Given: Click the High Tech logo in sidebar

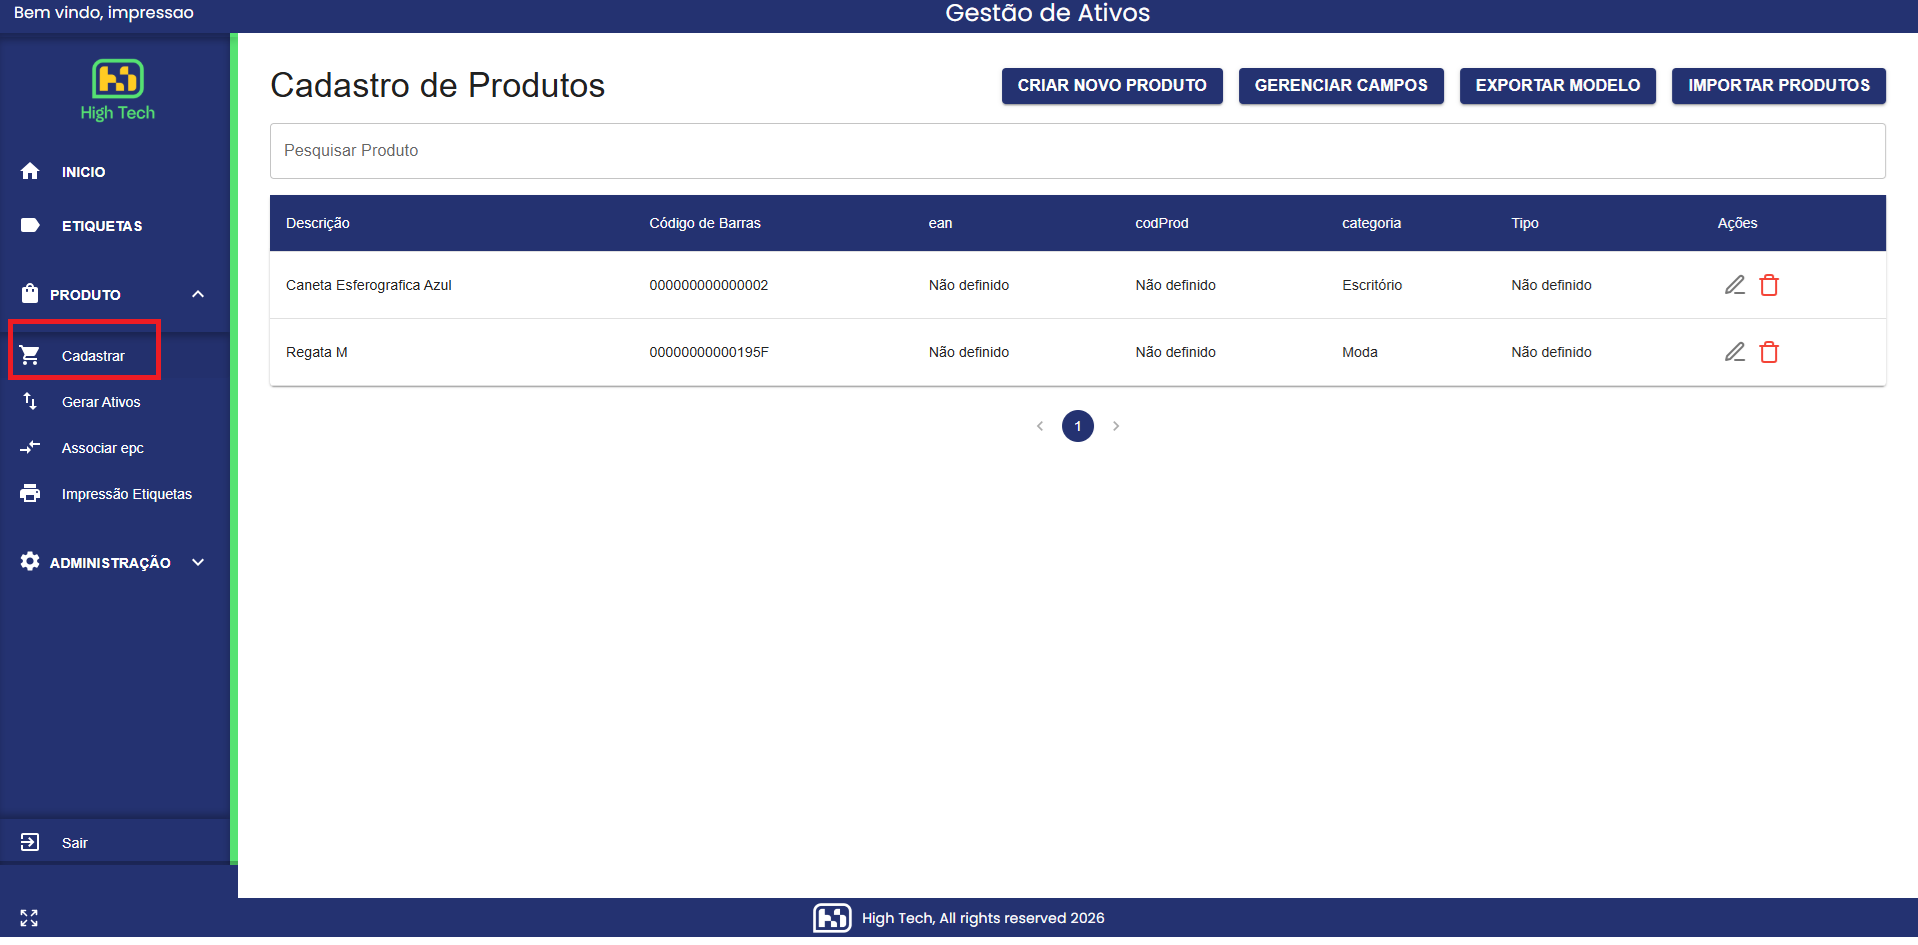Looking at the screenshot, I should pyautogui.click(x=118, y=90).
